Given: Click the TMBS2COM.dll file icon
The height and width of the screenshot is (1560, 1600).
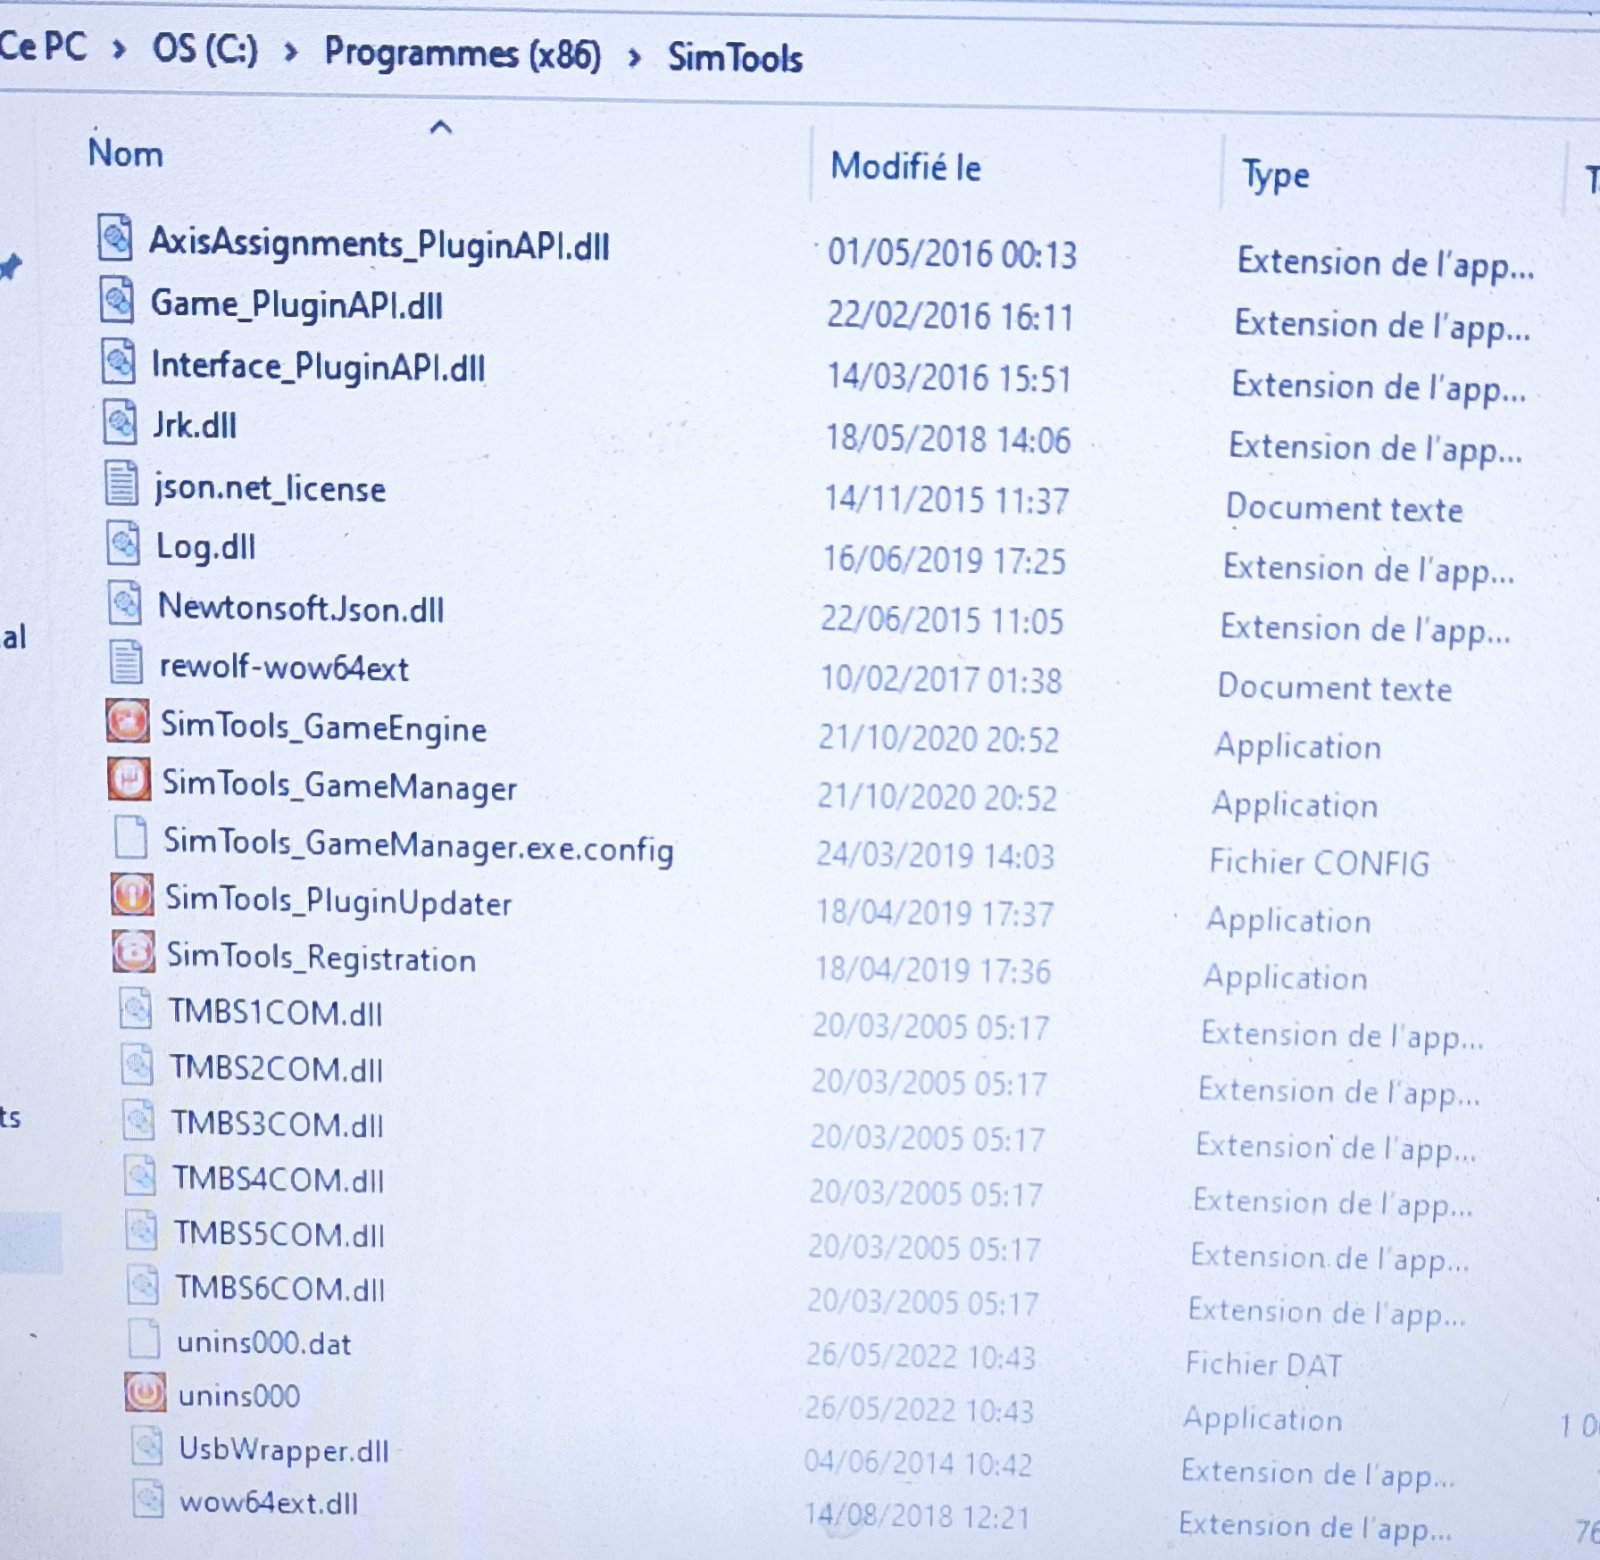Looking at the screenshot, I should 137,1064.
